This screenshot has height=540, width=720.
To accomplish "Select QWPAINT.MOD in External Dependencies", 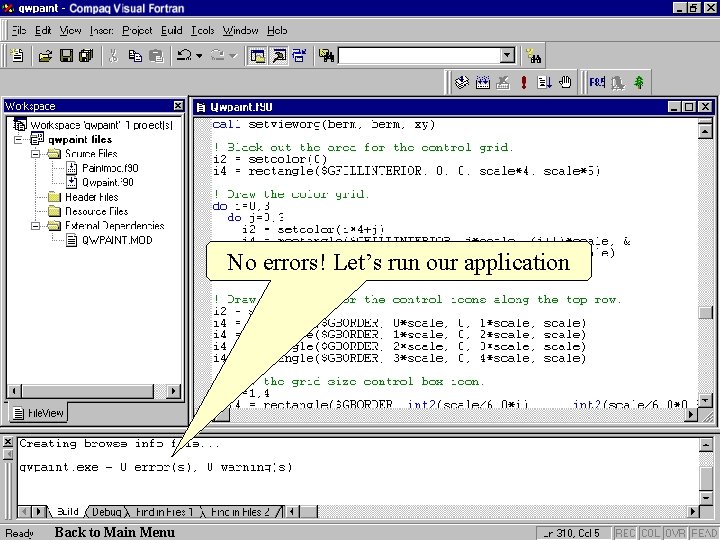I will [117, 240].
